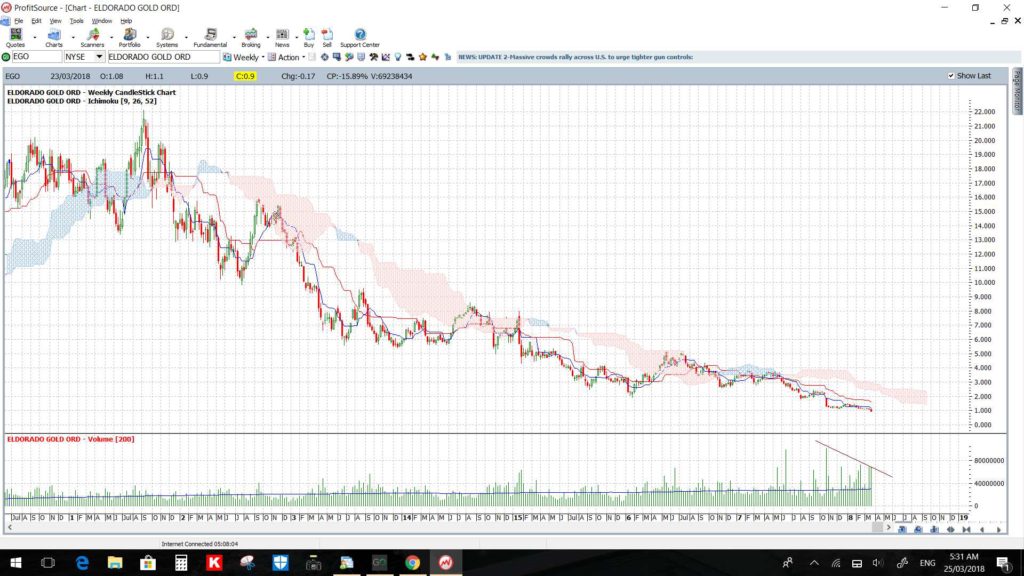Open the Support Center help icon
This screenshot has width=1024, height=576.
pos(360,34)
